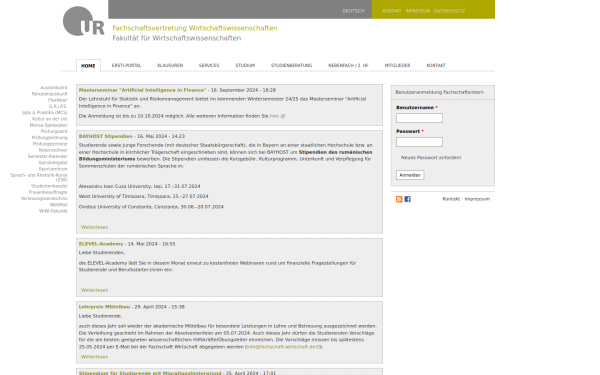The image size is (600, 375).
Task: Open Semester-Kalender sidebar link
Action: point(47,156)
